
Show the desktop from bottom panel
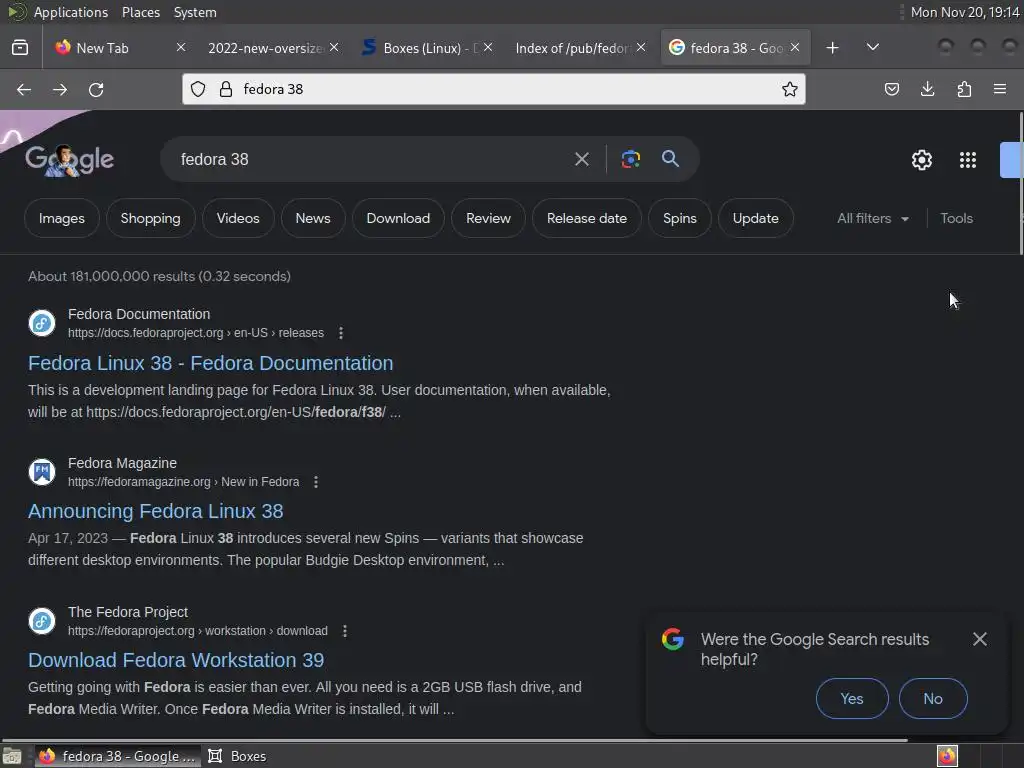[12, 756]
